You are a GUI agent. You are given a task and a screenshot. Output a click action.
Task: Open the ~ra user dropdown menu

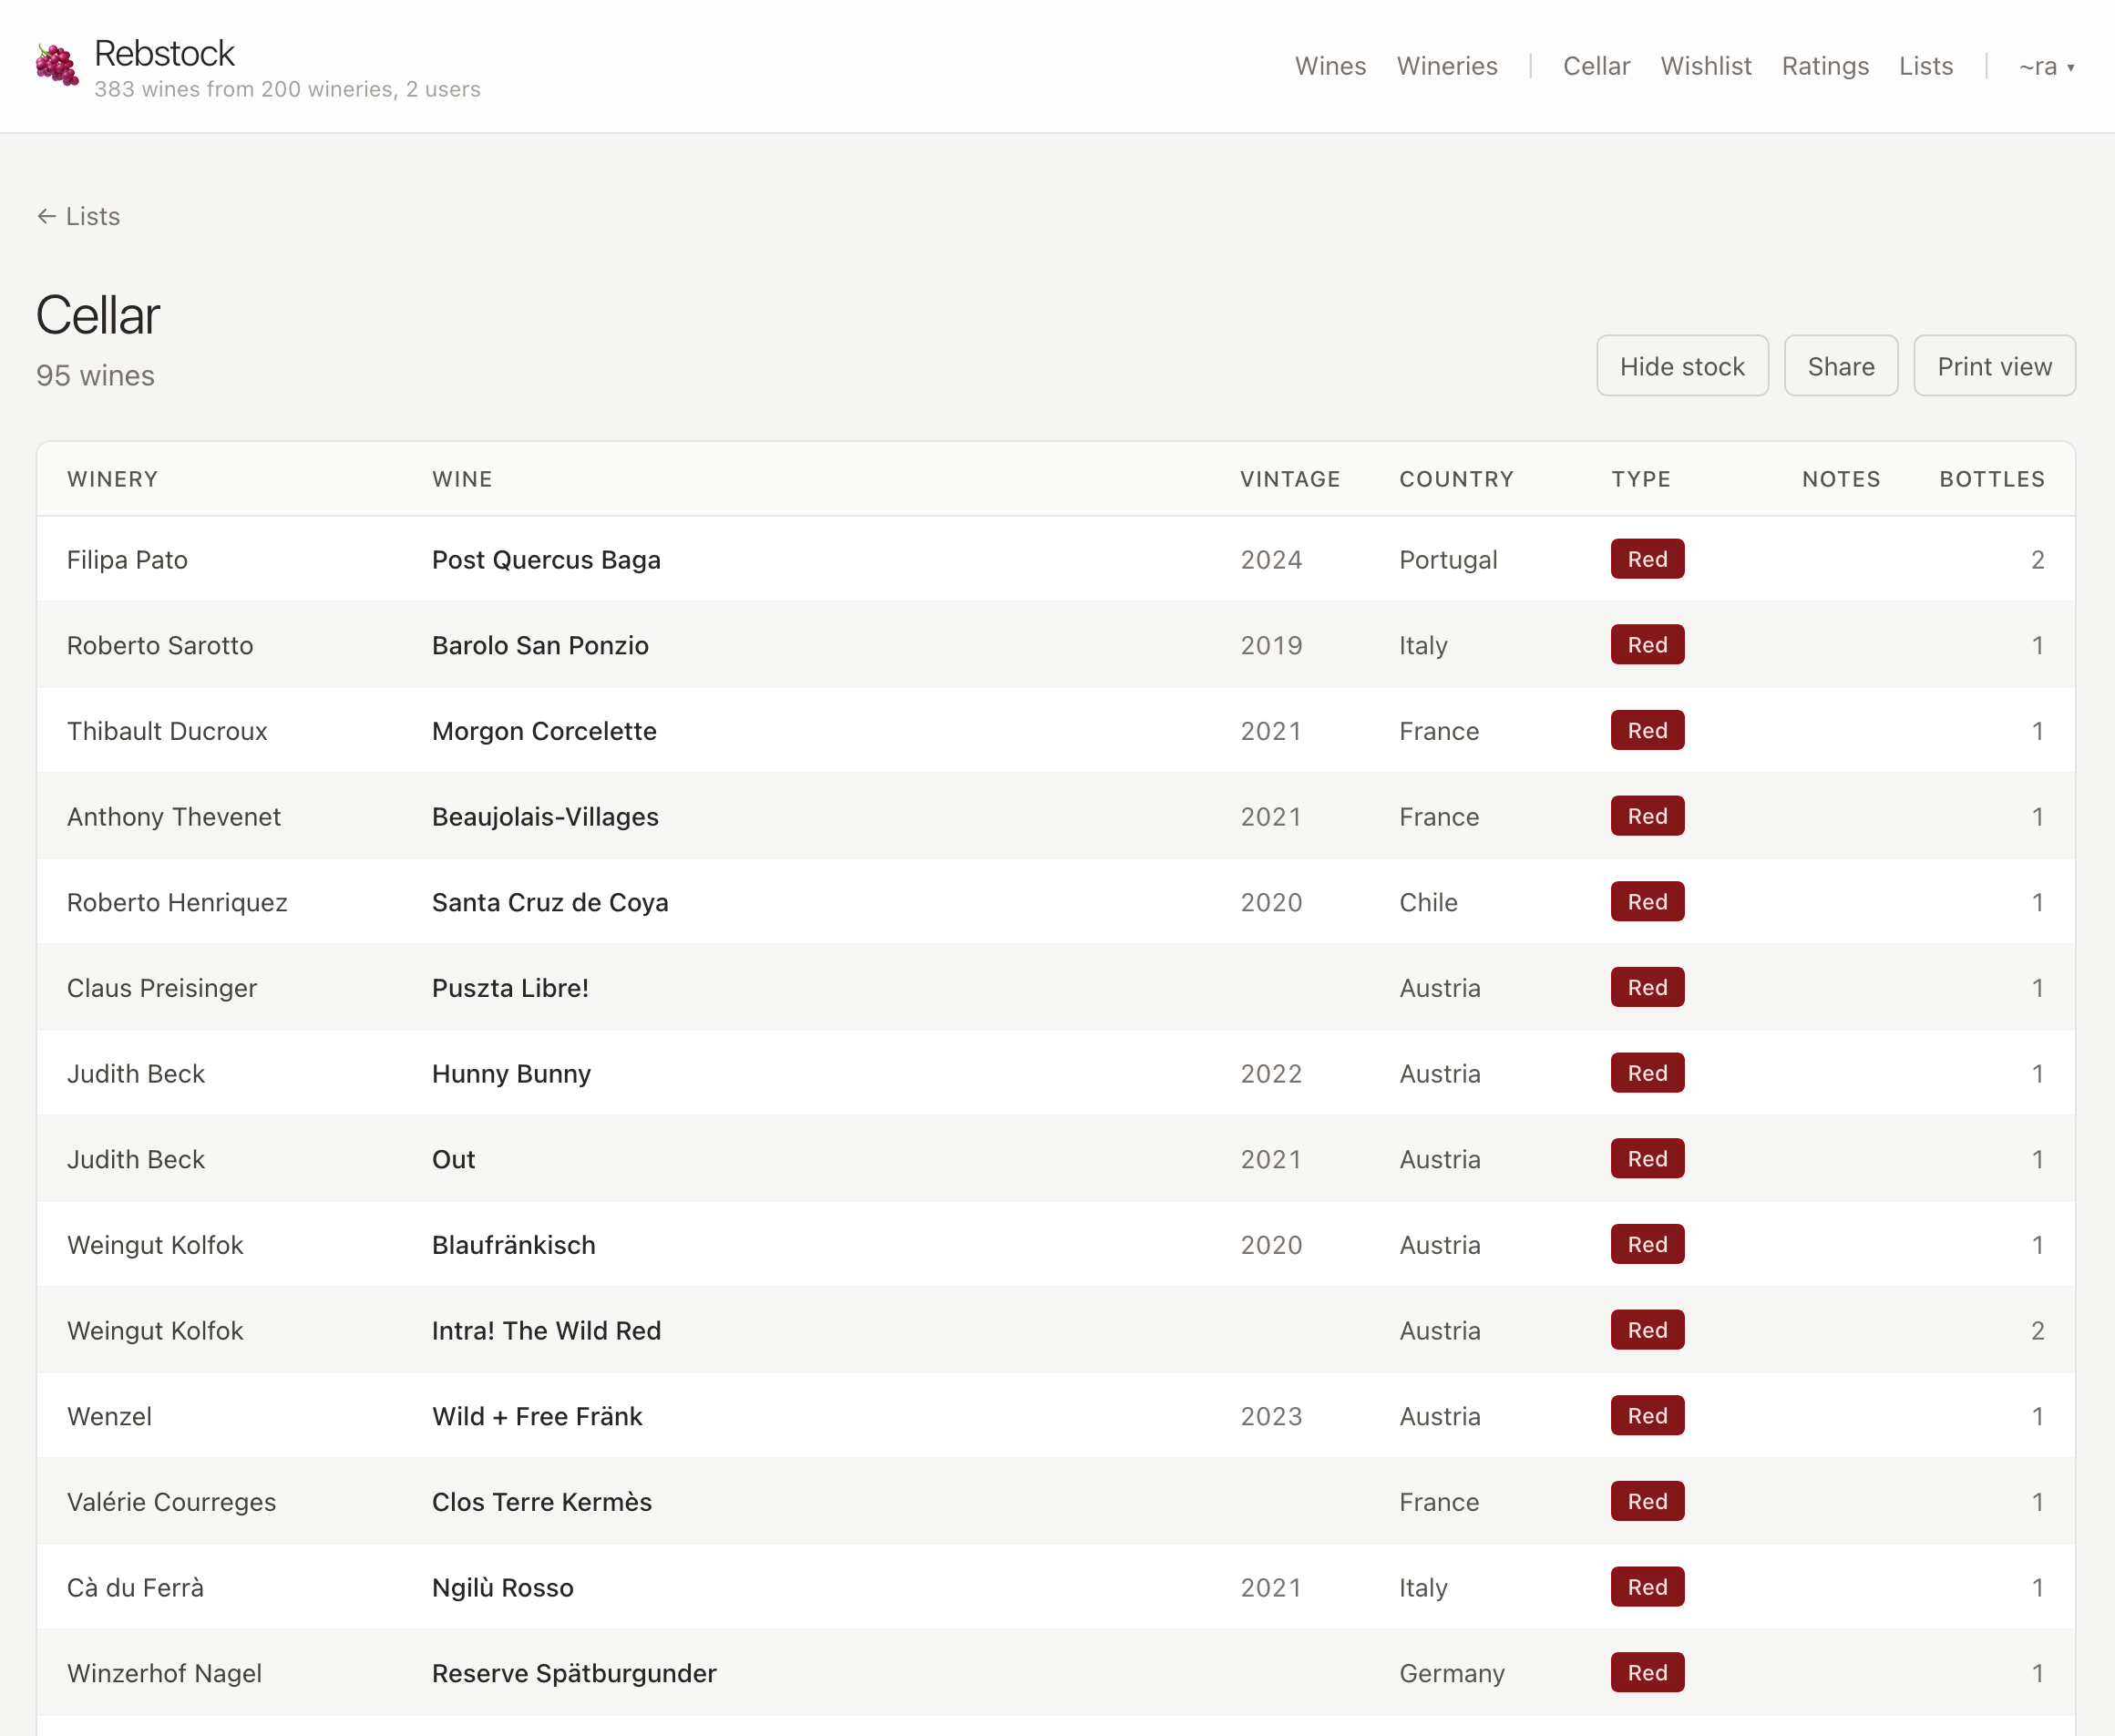[2046, 66]
